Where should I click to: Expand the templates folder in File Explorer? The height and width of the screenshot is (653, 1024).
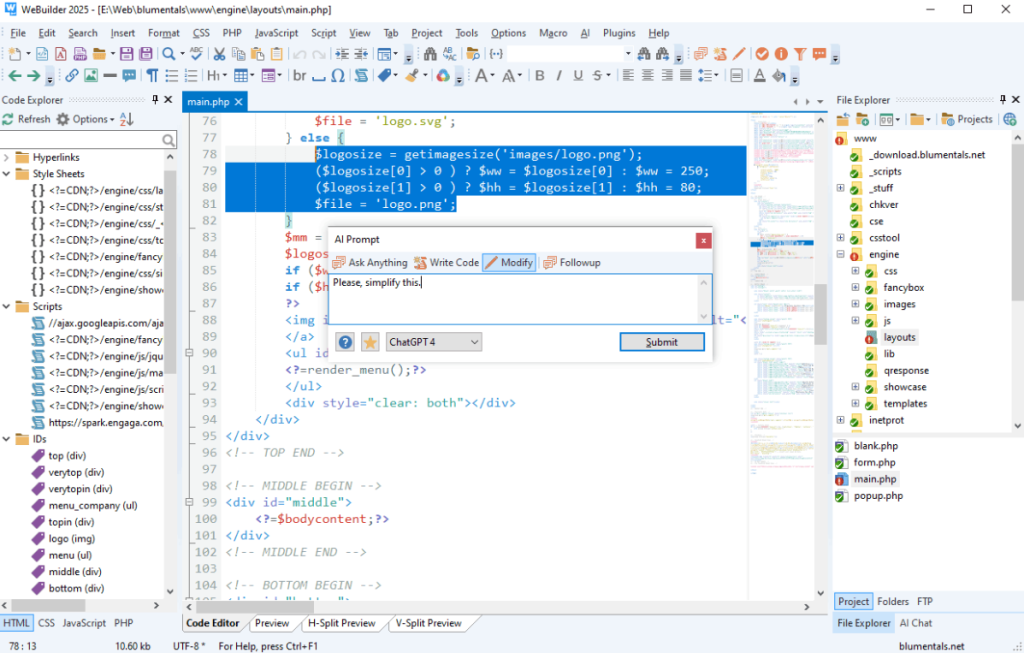point(855,404)
